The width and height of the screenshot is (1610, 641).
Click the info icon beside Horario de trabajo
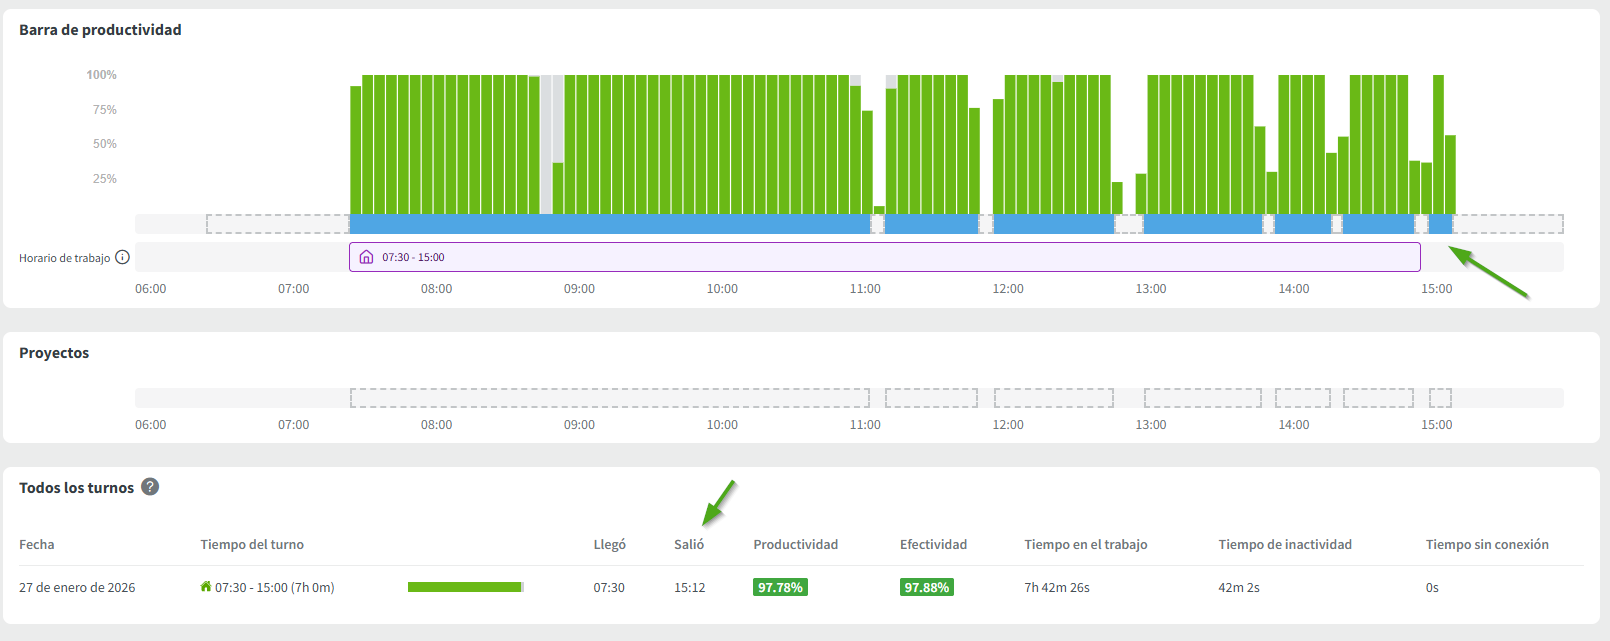[x=122, y=257]
